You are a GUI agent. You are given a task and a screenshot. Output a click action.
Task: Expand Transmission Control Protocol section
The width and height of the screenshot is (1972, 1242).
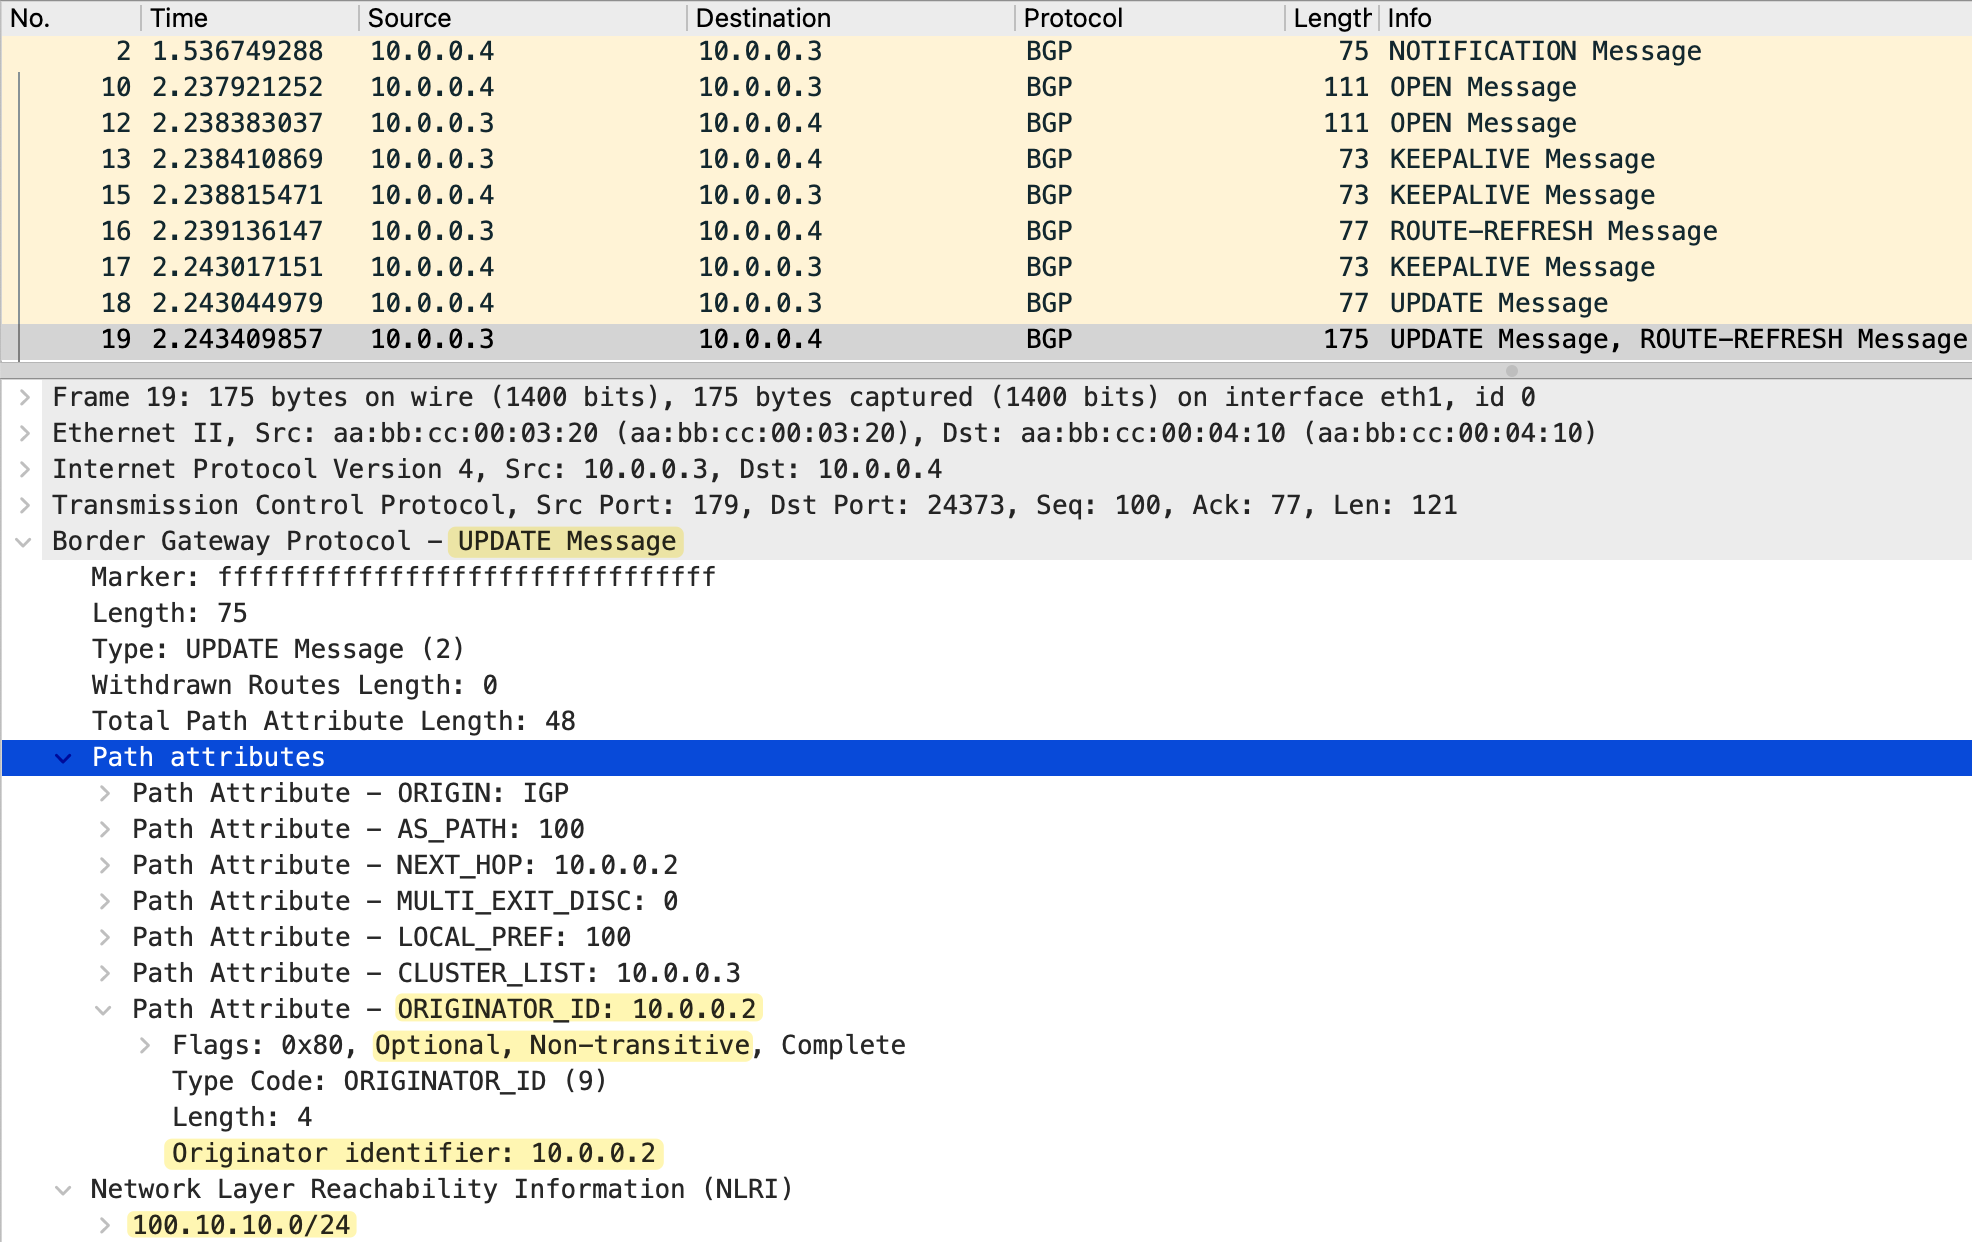coord(25,505)
